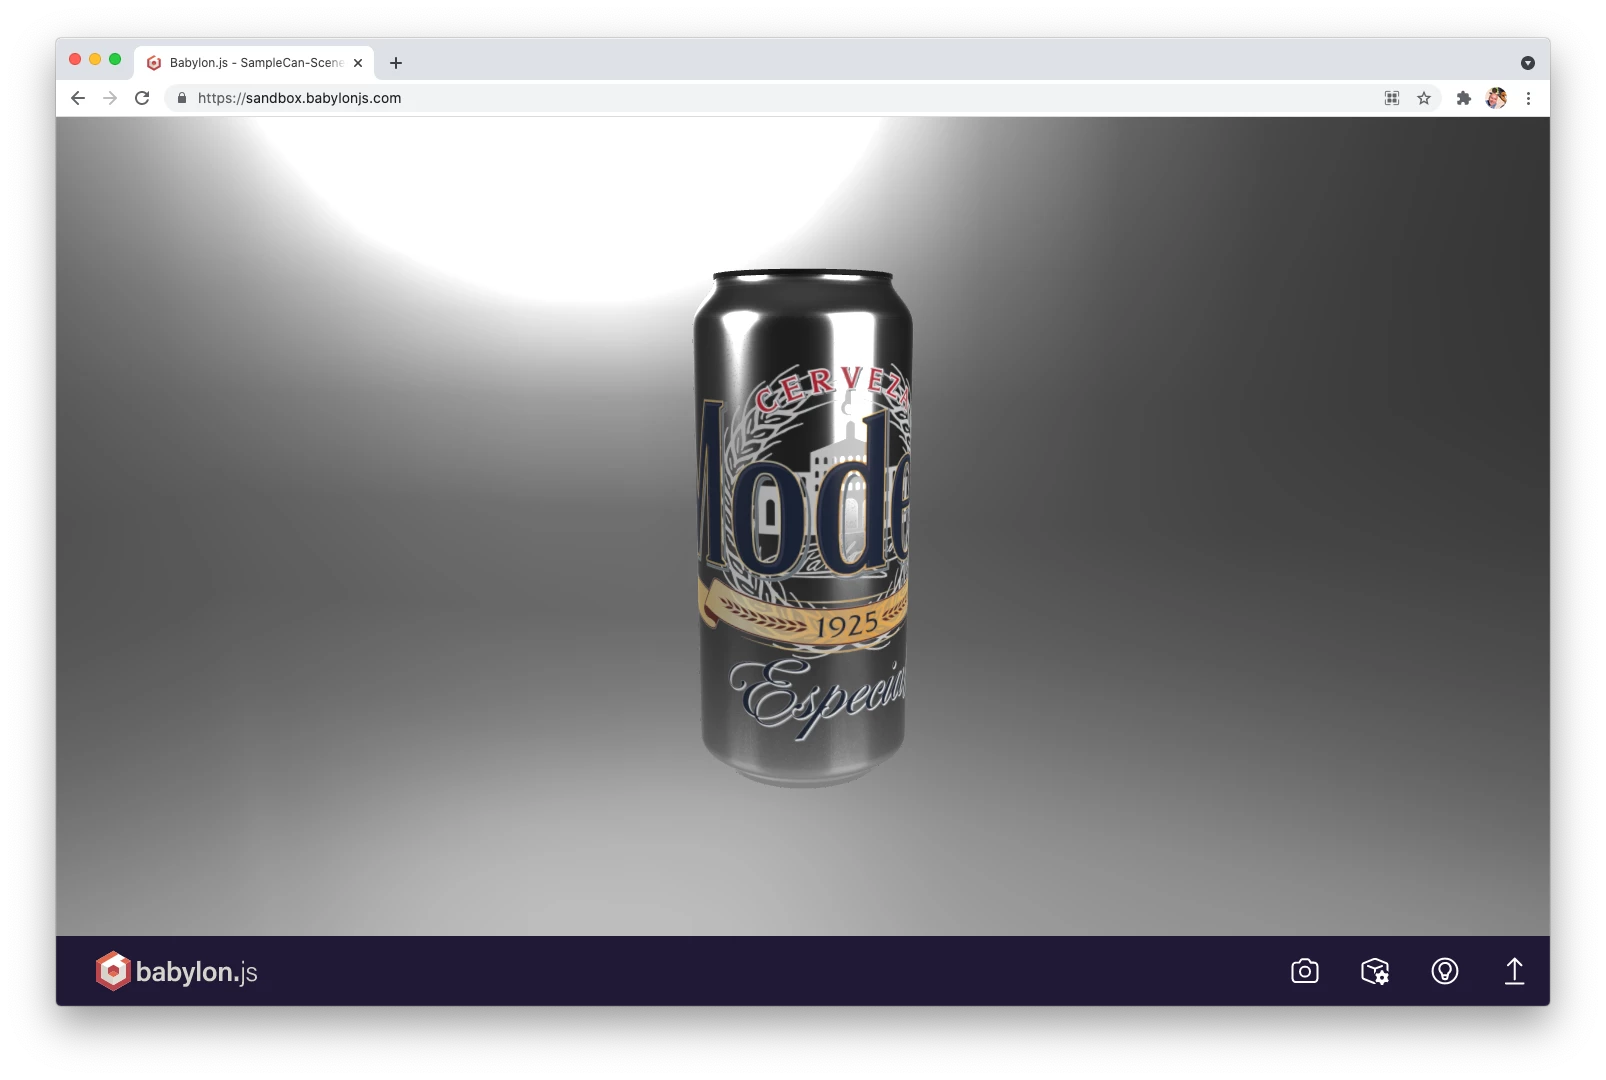Viewport: 1606px width, 1080px height.
Task: Open the user profile avatar
Action: coord(1496,98)
